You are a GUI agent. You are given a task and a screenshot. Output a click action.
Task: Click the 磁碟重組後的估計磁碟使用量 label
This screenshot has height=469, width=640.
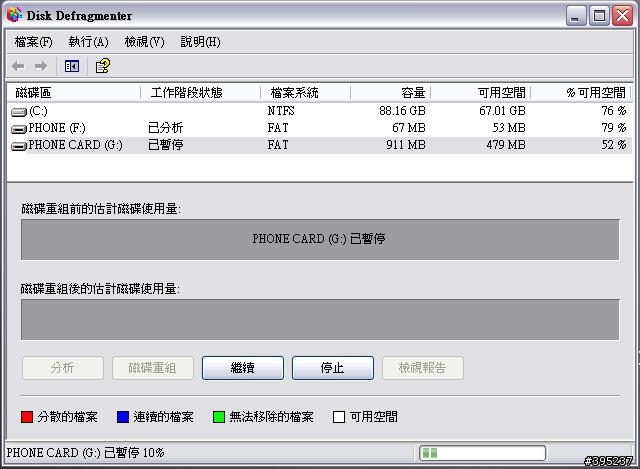100,289
